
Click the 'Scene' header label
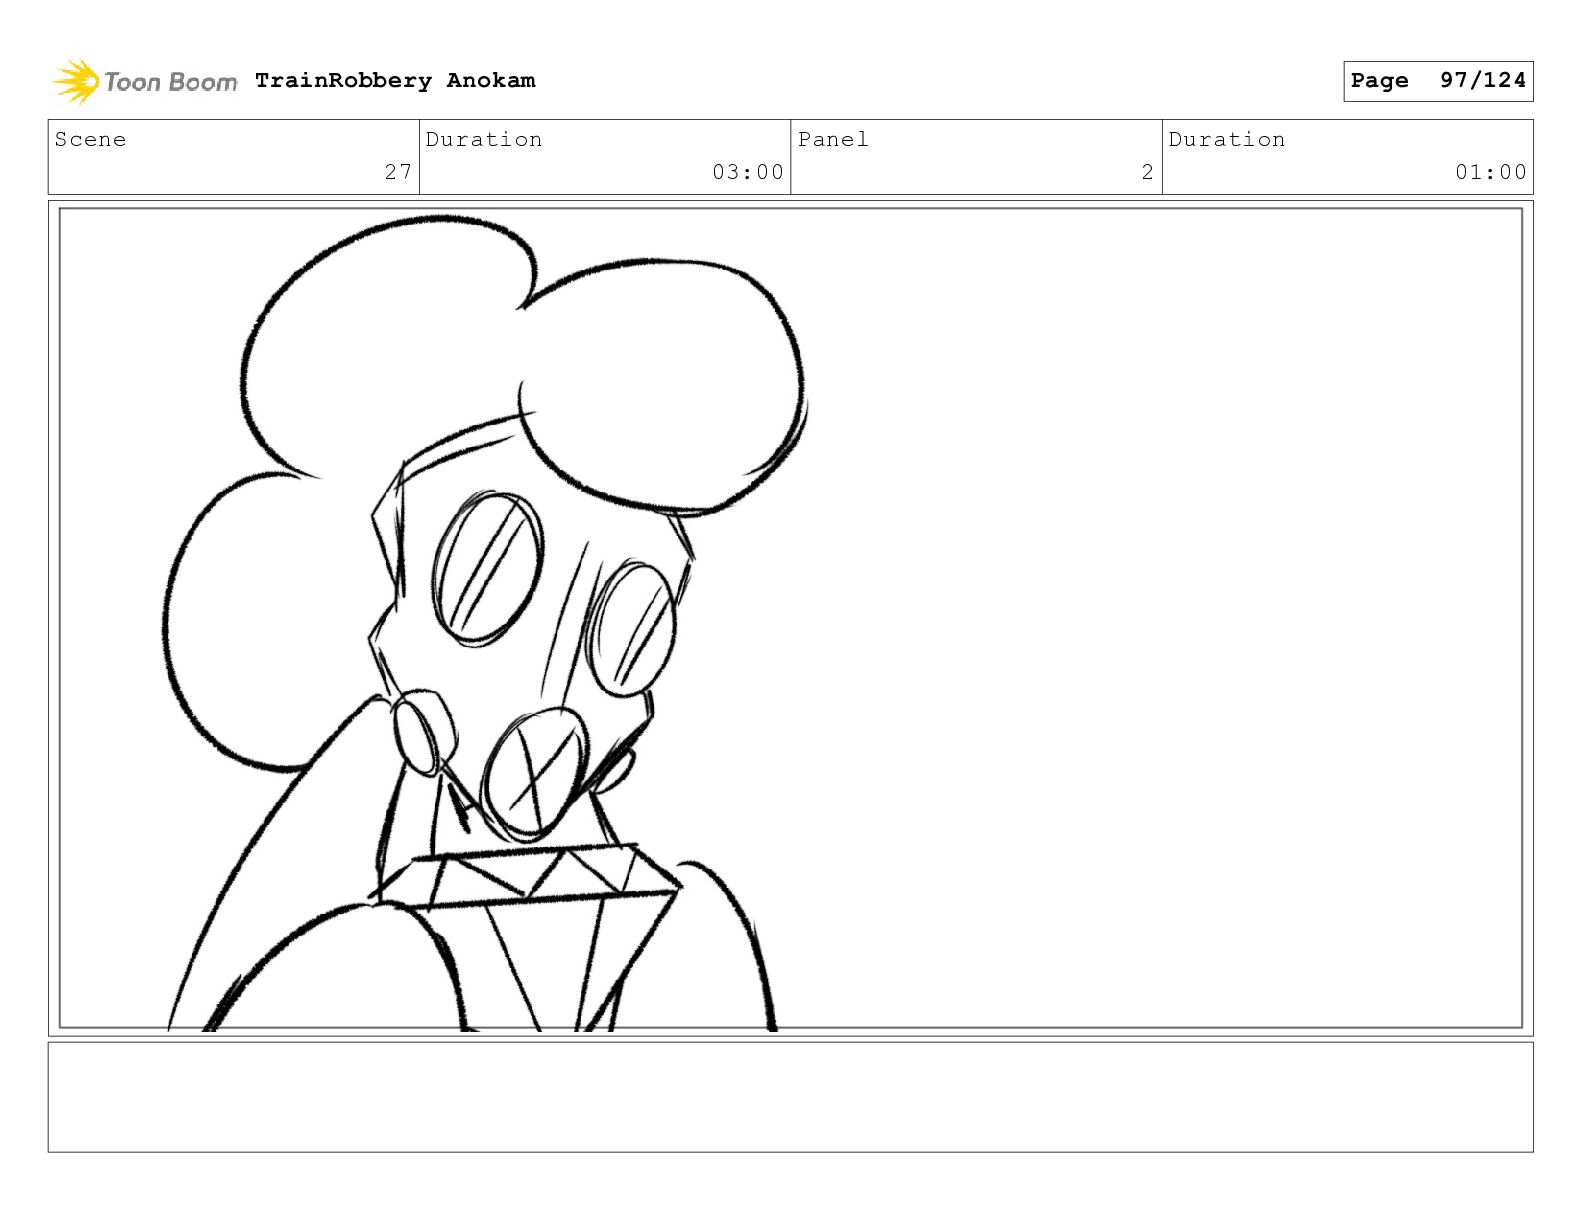click(x=90, y=139)
